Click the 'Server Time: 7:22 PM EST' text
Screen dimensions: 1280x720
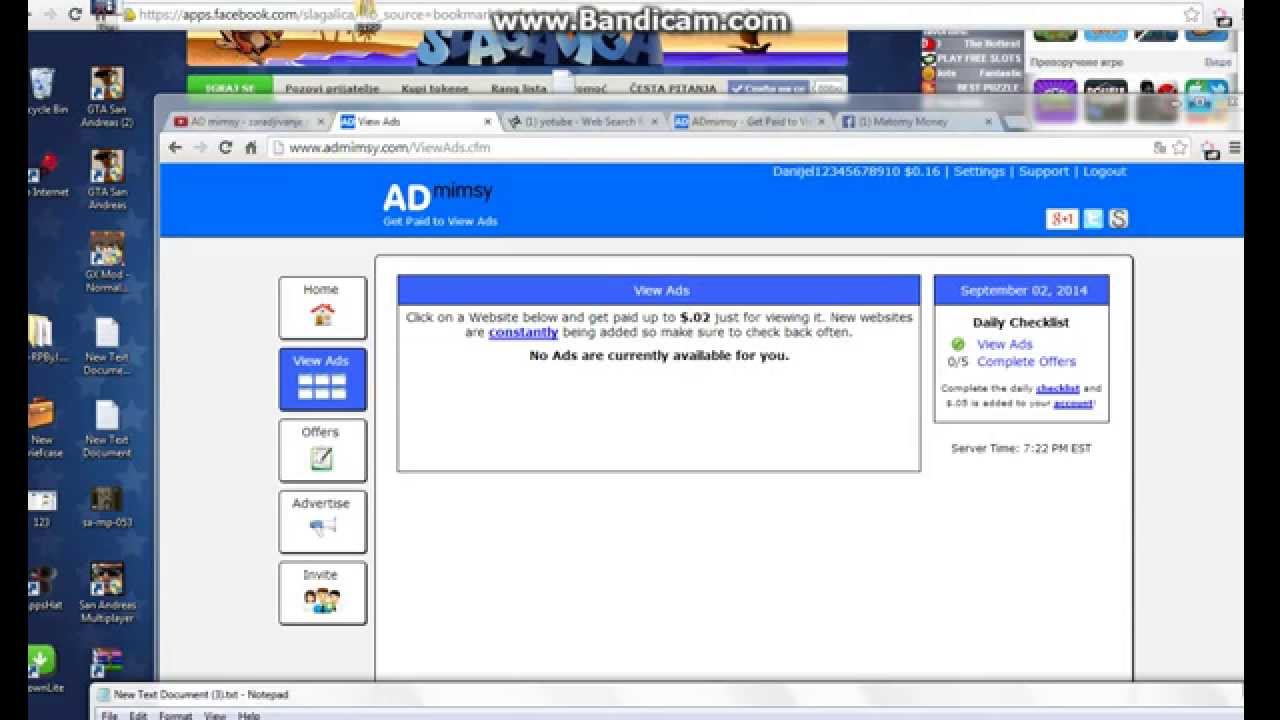click(x=1021, y=449)
